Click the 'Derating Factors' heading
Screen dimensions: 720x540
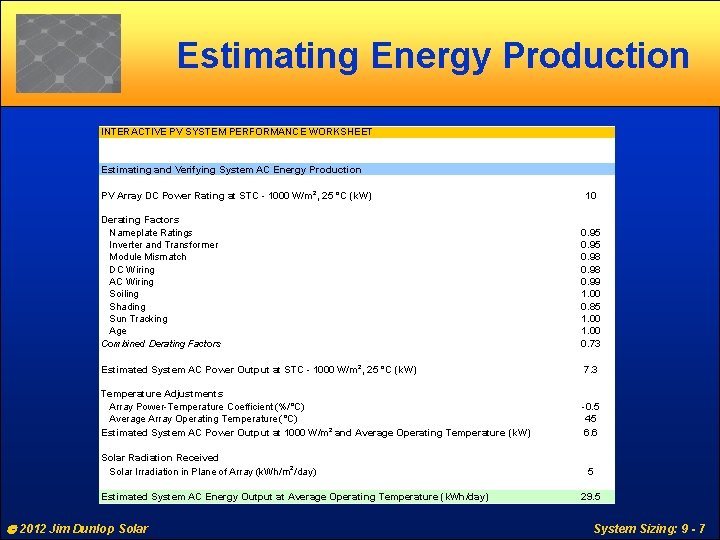(x=140, y=219)
